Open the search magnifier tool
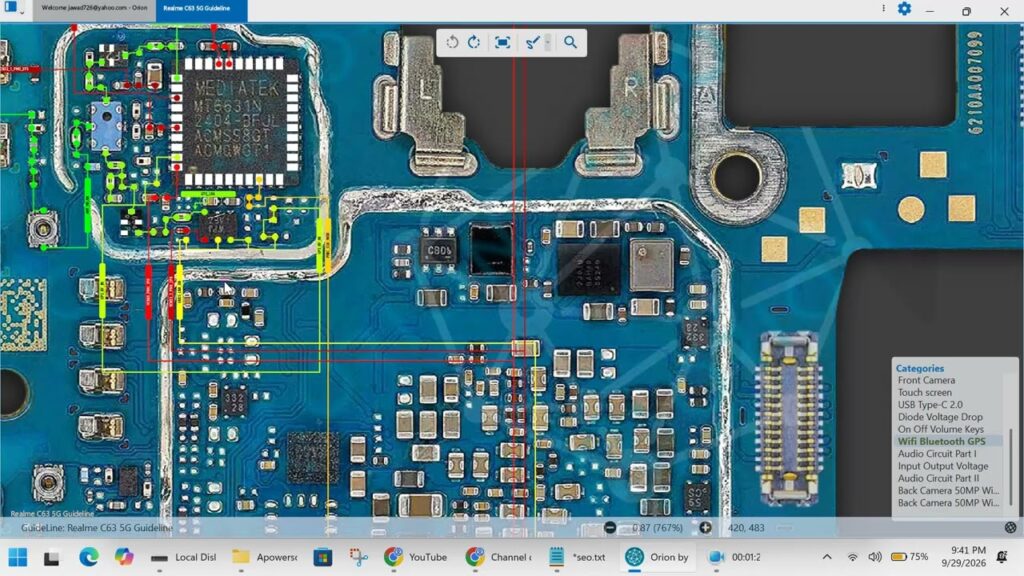The image size is (1024, 576). [x=570, y=42]
